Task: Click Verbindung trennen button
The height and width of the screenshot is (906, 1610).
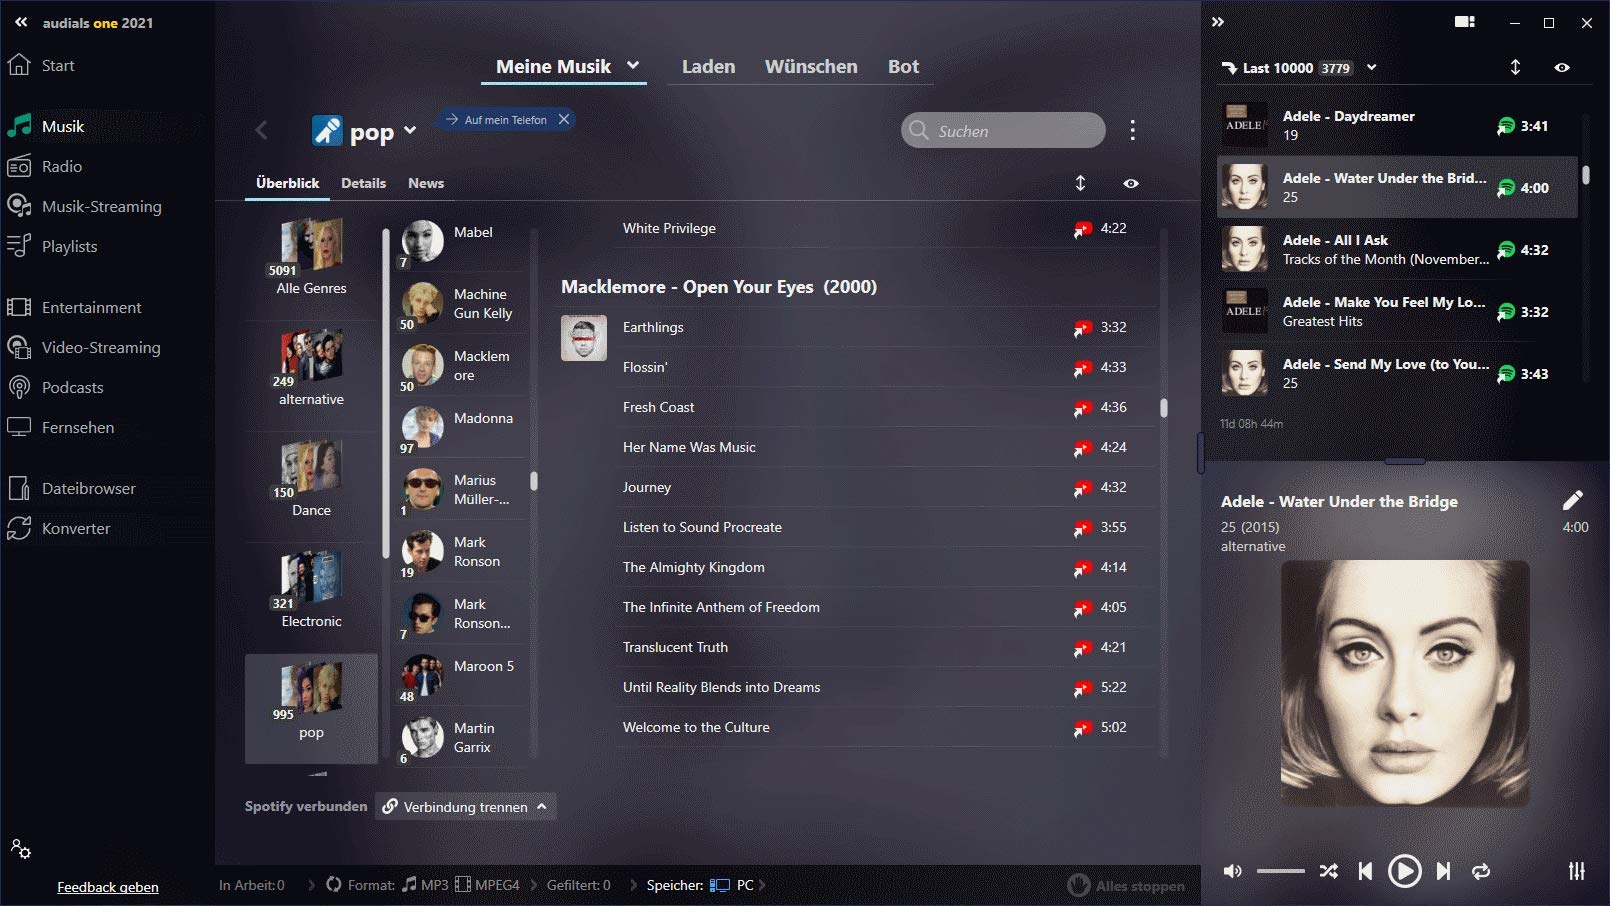Action: (466, 807)
